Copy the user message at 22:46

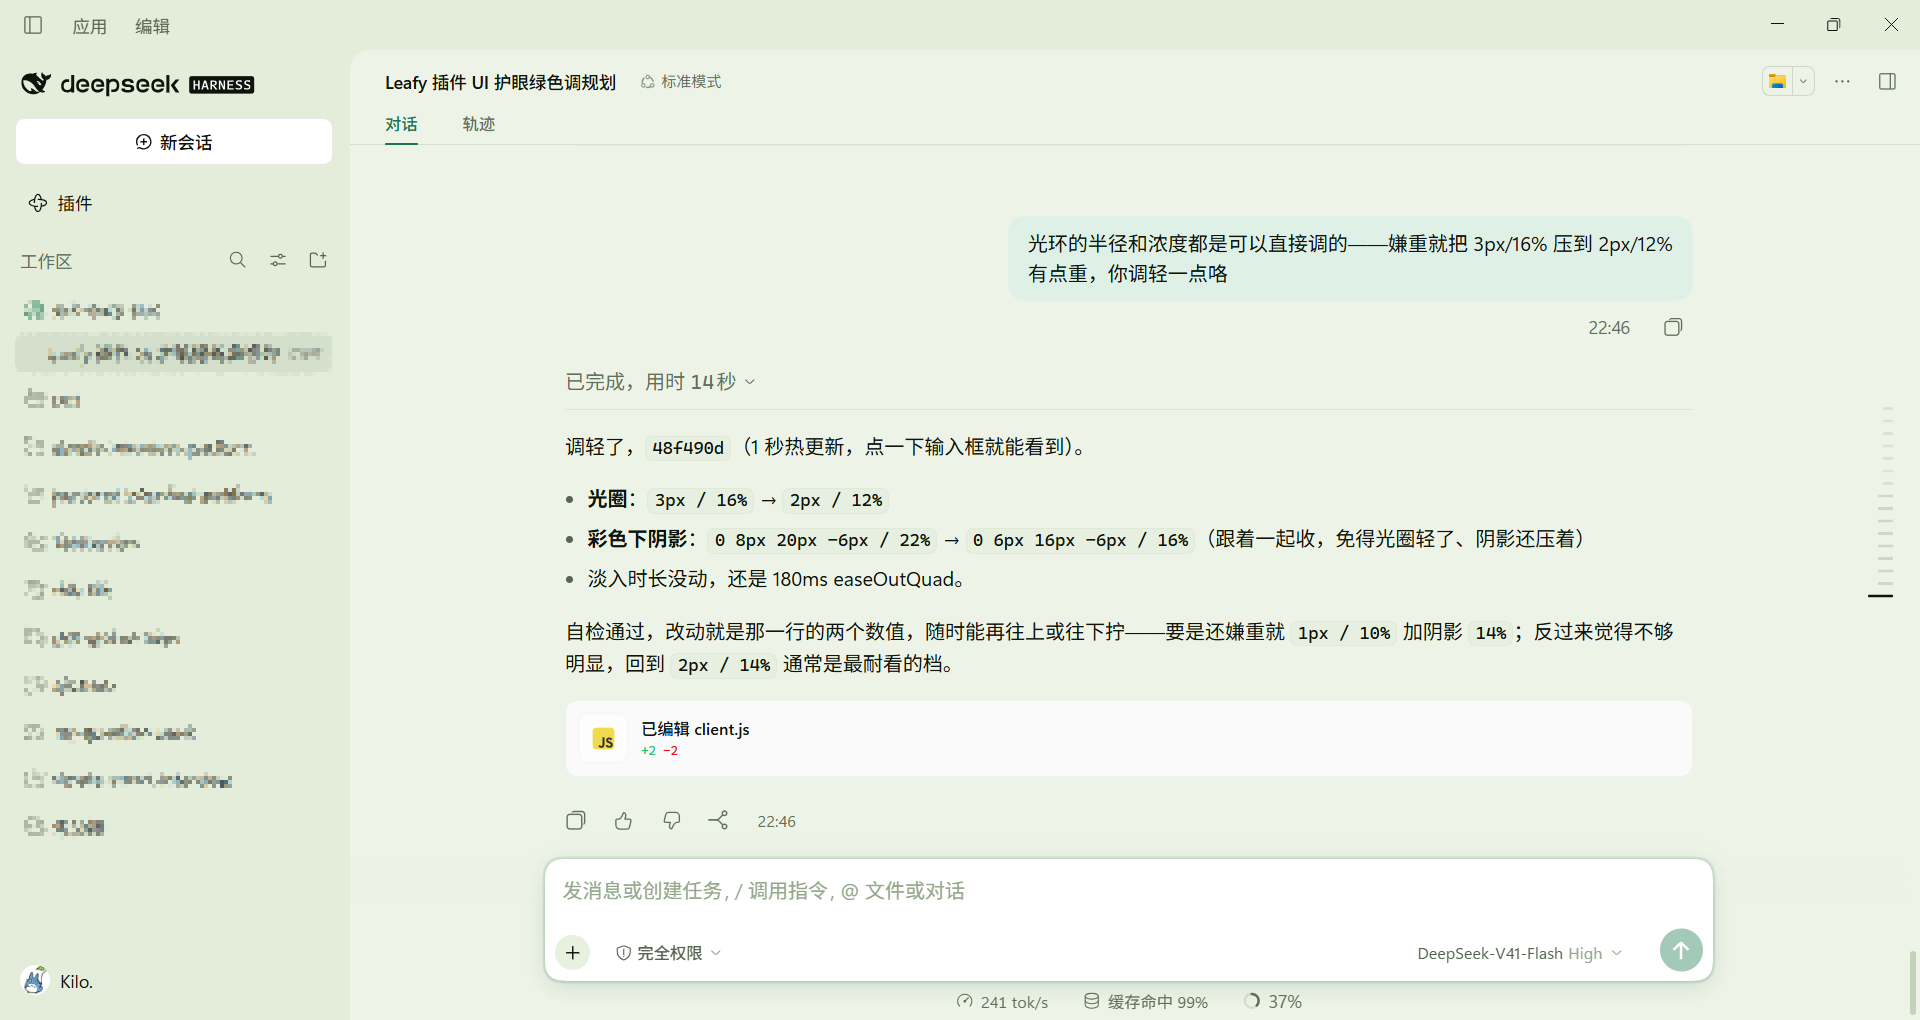pos(1673,327)
